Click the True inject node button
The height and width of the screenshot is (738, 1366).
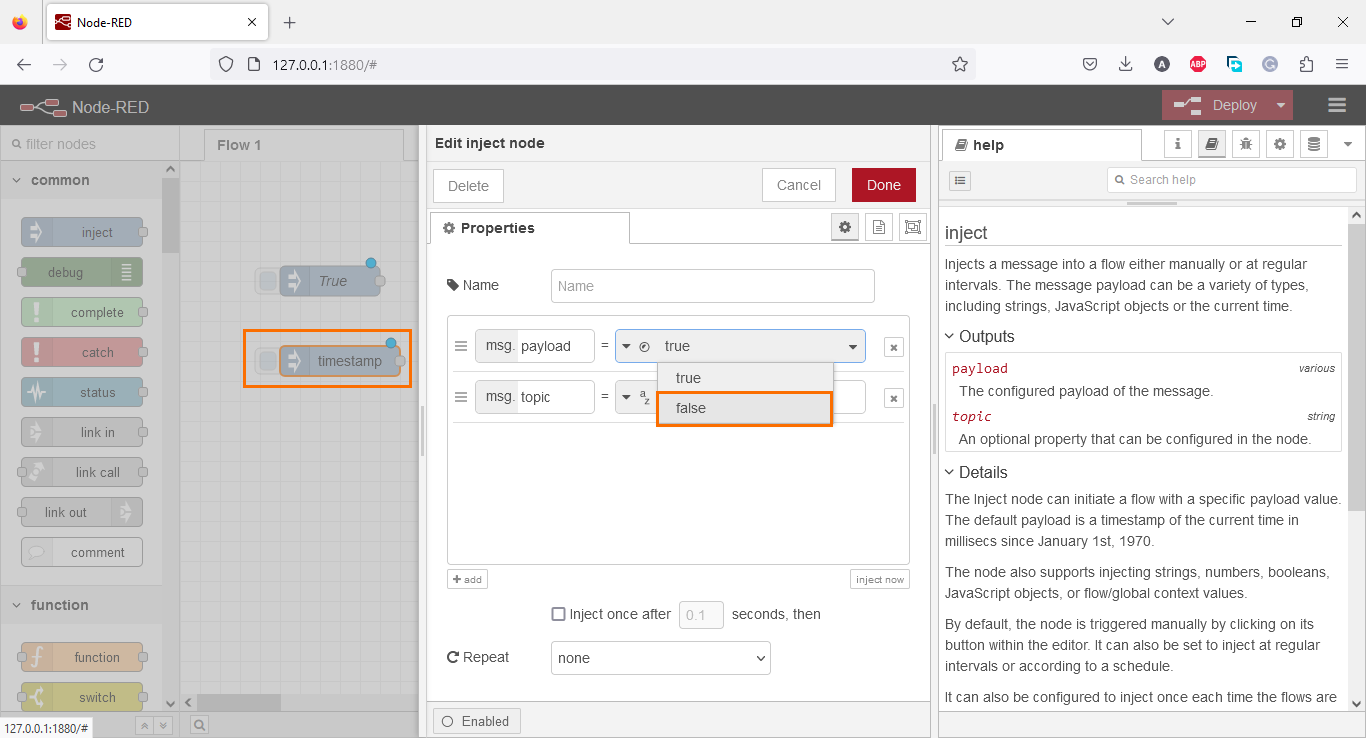267,281
